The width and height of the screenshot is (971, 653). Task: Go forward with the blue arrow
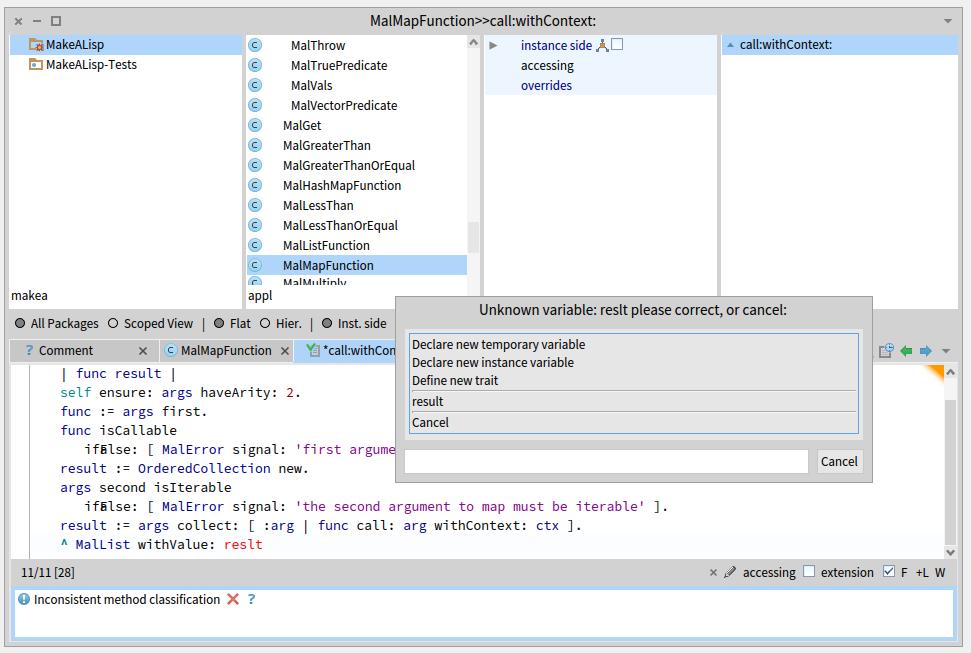[926, 351]
